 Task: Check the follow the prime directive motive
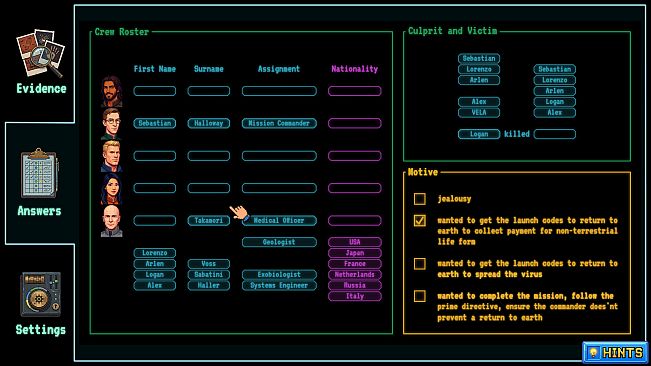pyautogui.click(x=420, y=296)
